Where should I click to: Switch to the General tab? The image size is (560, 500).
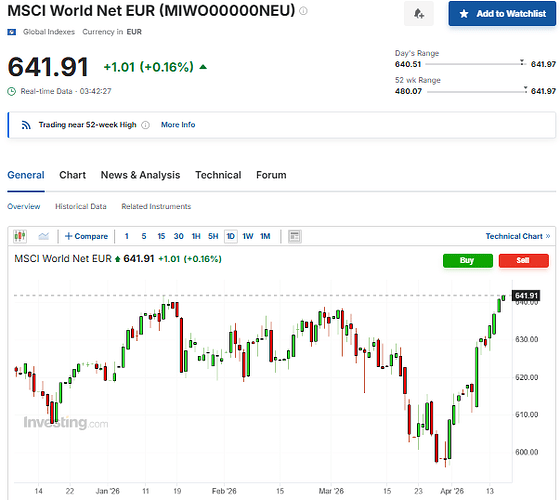coord(26,175)
